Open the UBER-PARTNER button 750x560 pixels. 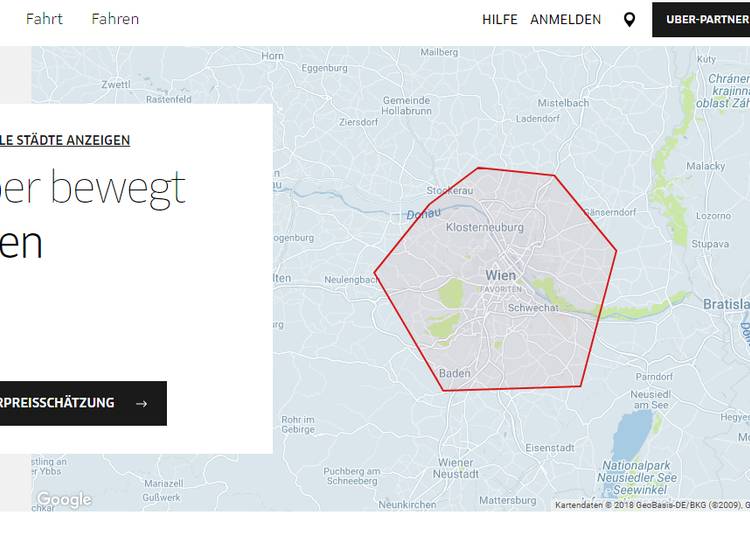coord(701,20)
